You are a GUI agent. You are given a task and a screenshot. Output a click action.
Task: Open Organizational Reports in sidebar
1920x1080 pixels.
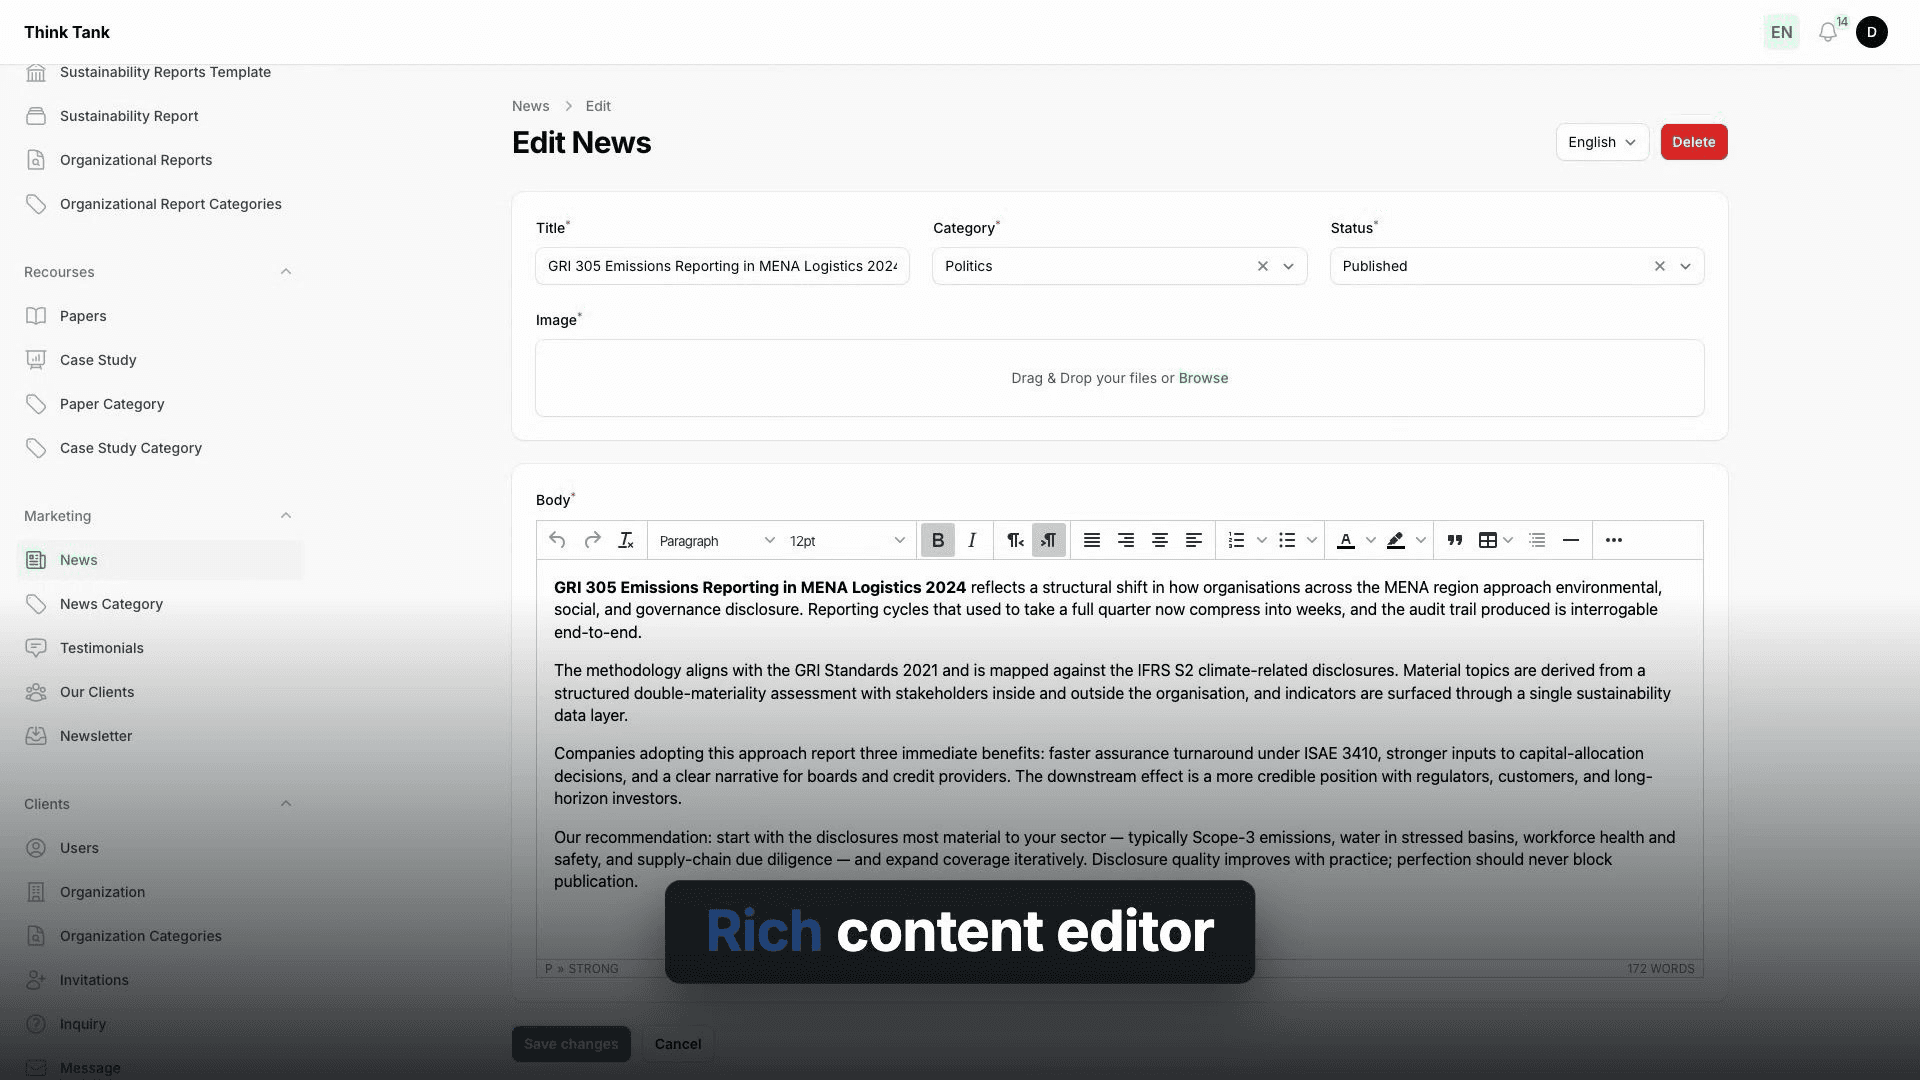tap(136, 160)
